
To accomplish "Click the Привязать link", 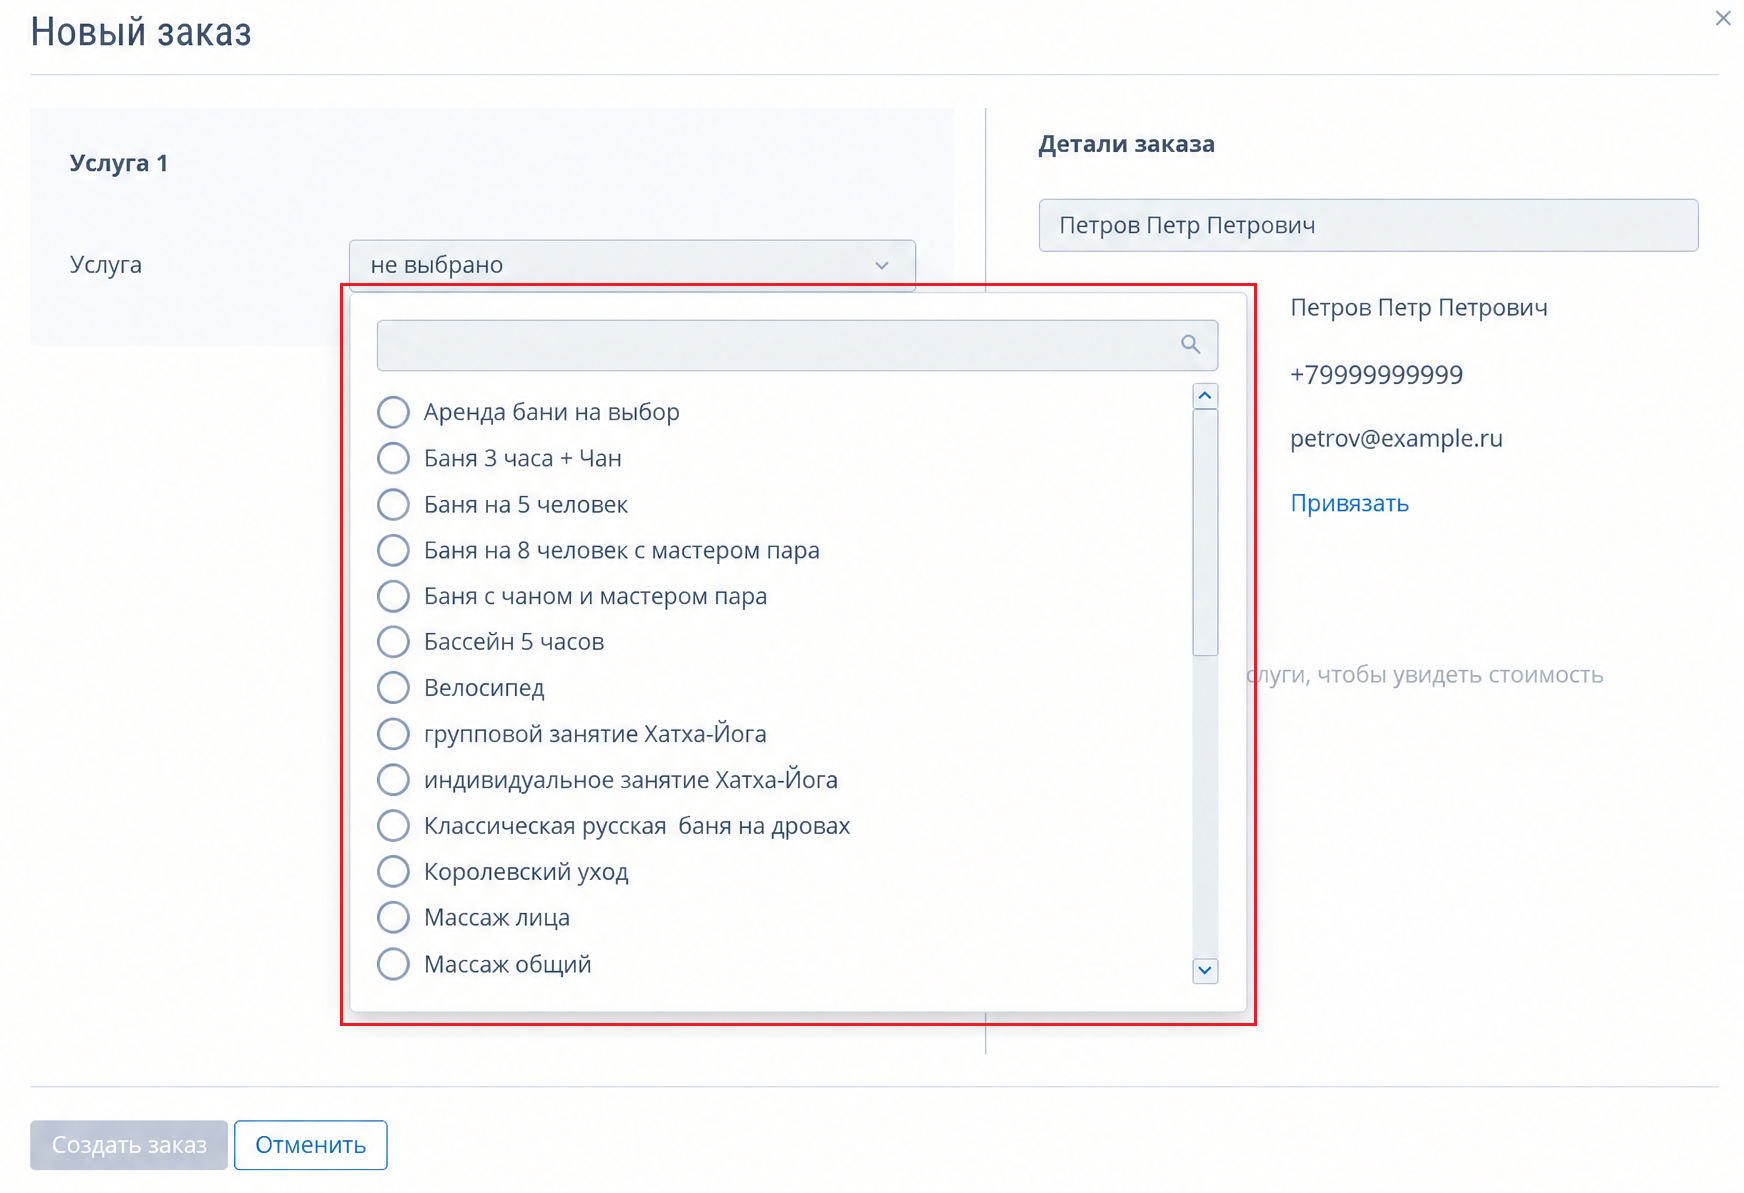I will point(1349,503).
